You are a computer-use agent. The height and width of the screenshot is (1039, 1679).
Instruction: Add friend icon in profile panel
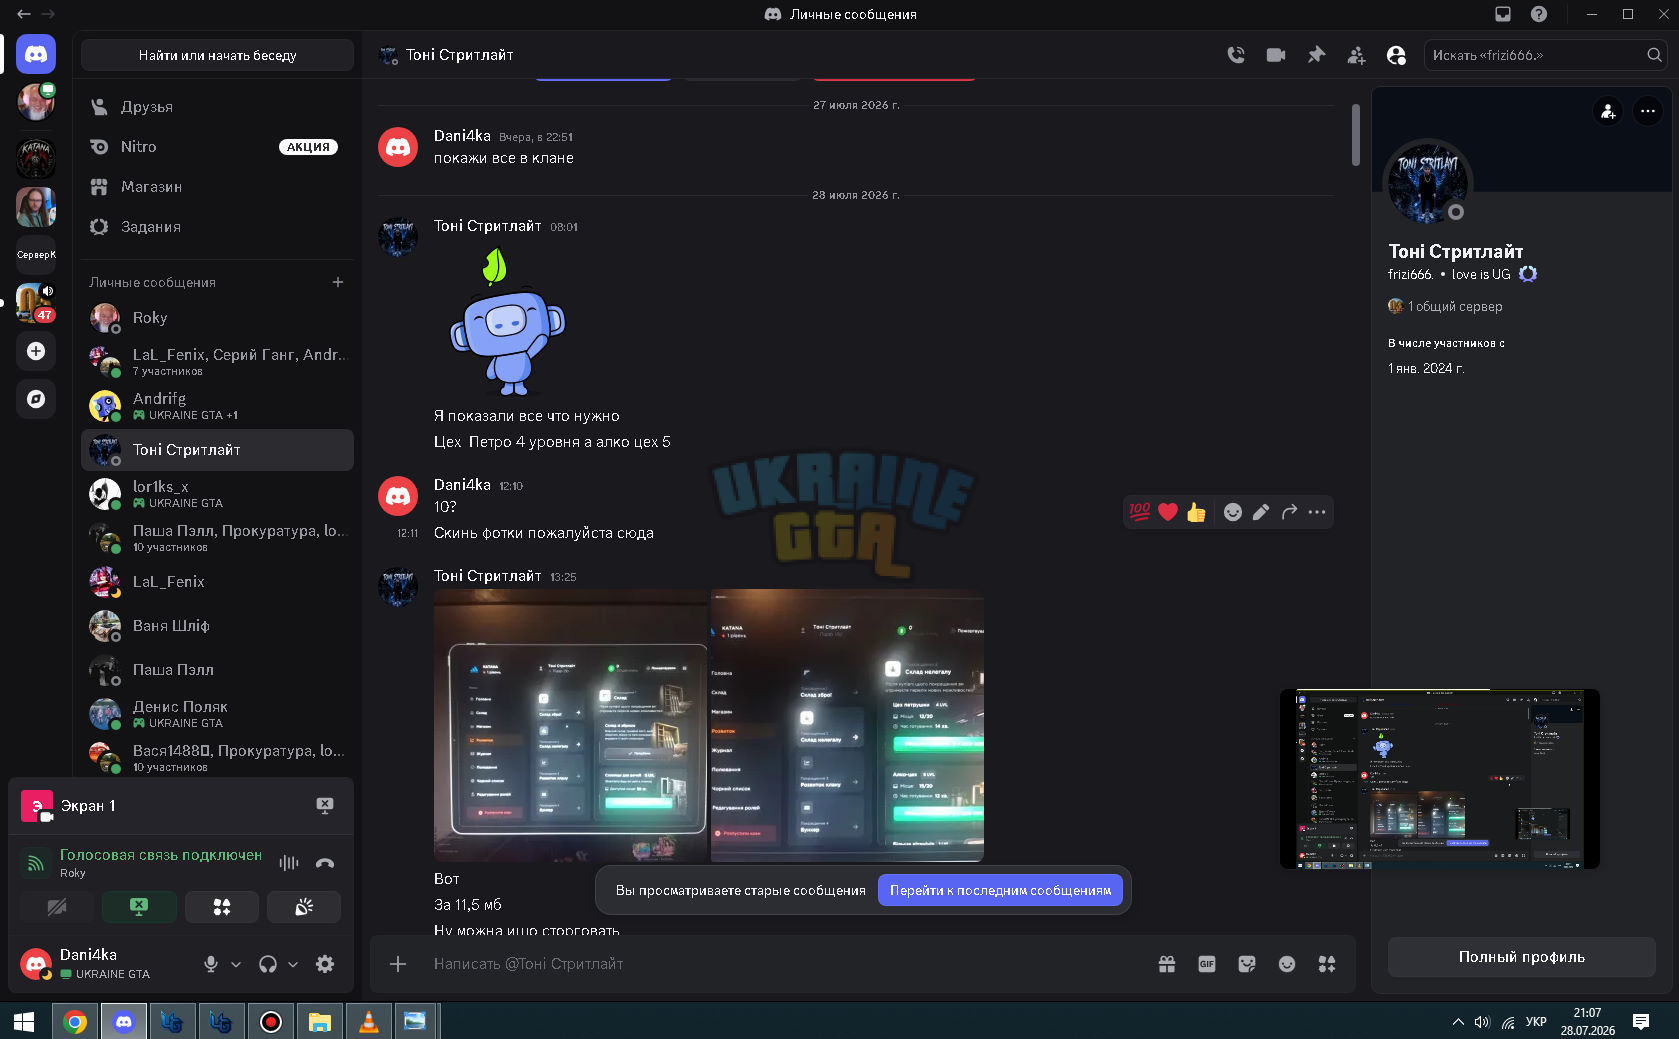1607,111
